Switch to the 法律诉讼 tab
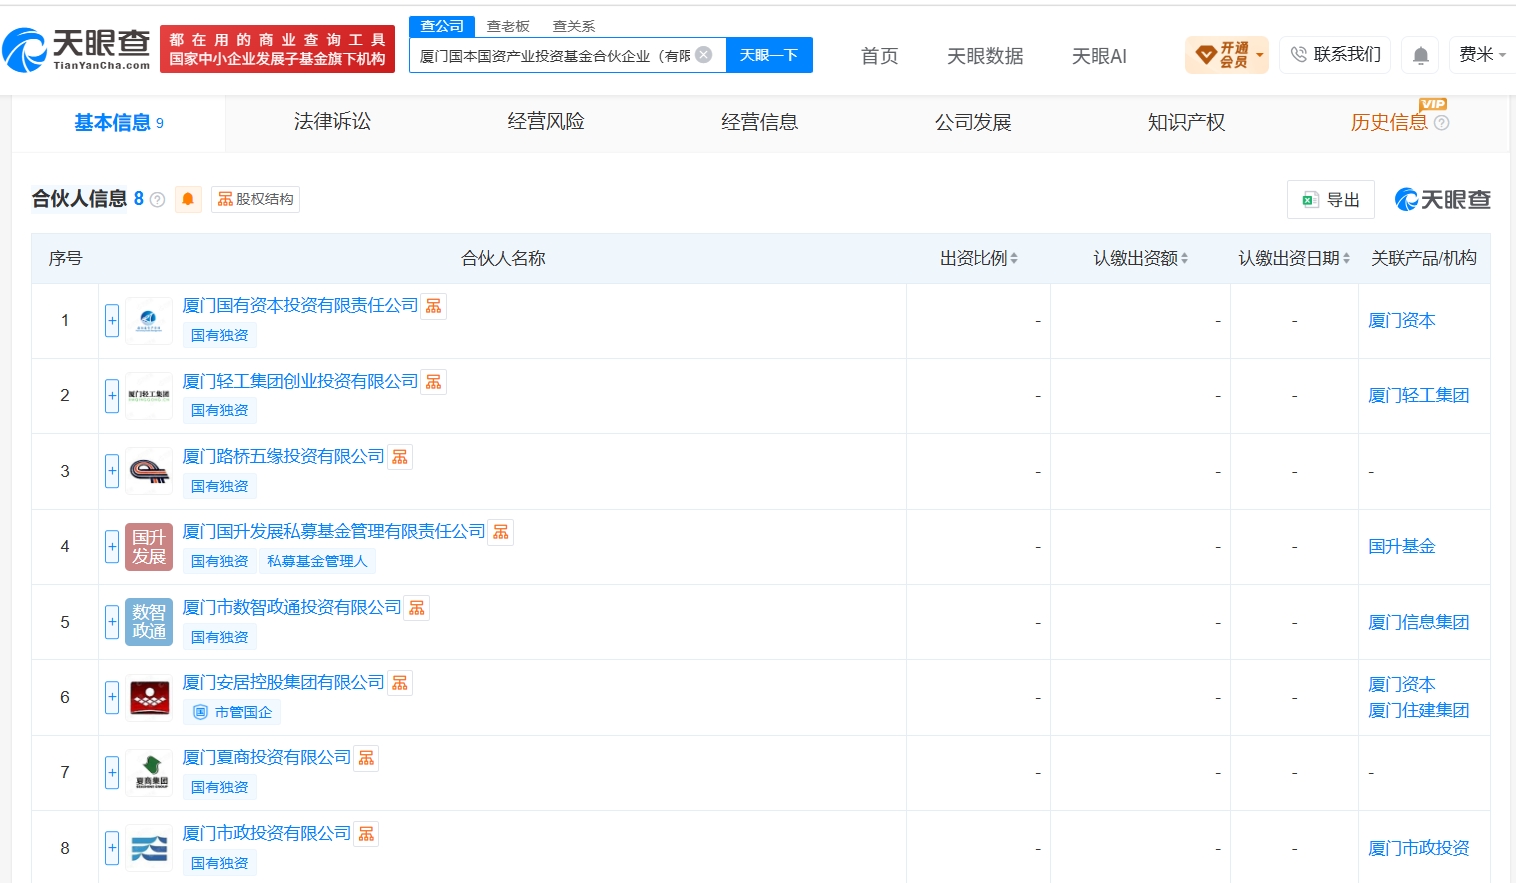This screenshot has height=883, width=1516. pyautogui.click(x=332, y=122)
